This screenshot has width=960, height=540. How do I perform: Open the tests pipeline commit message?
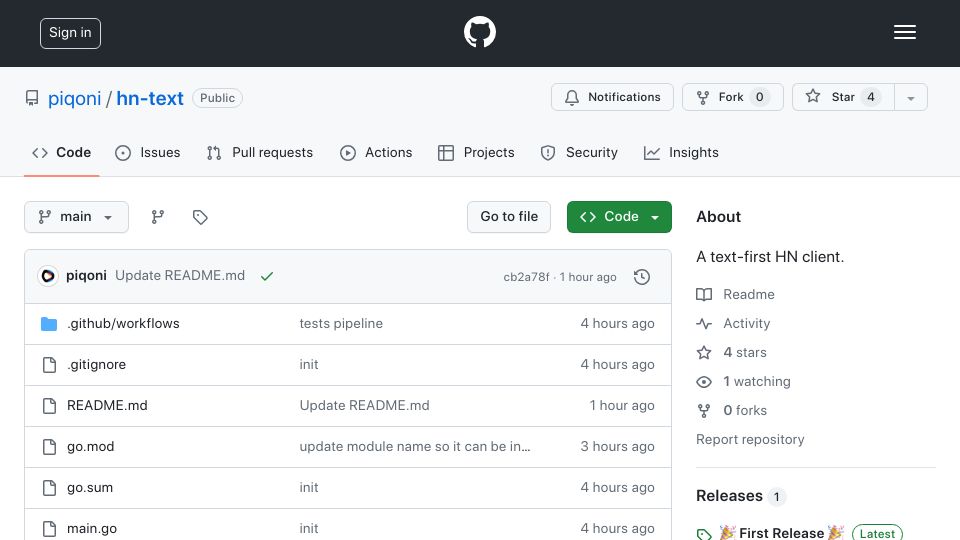(x=341, y=323)
